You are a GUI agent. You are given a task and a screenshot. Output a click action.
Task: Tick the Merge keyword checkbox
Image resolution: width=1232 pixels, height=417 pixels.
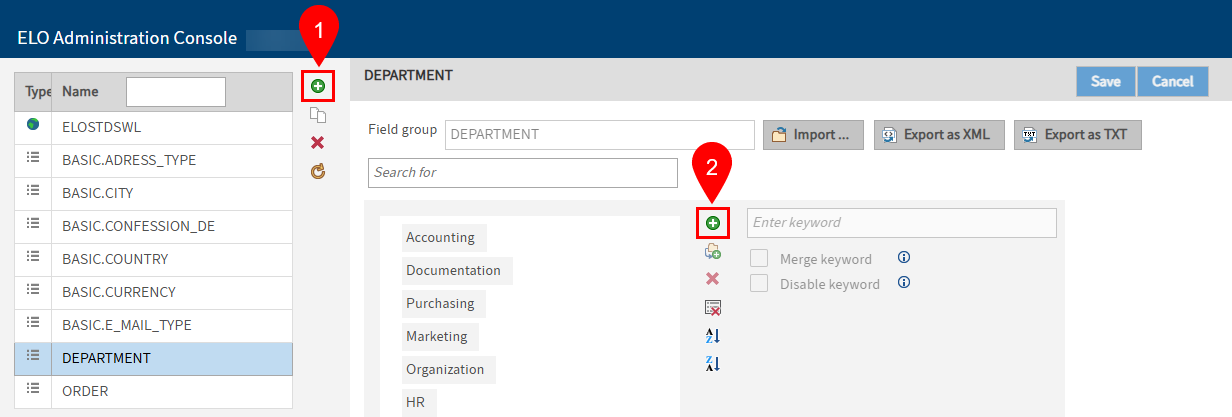[x=759, y=258]
